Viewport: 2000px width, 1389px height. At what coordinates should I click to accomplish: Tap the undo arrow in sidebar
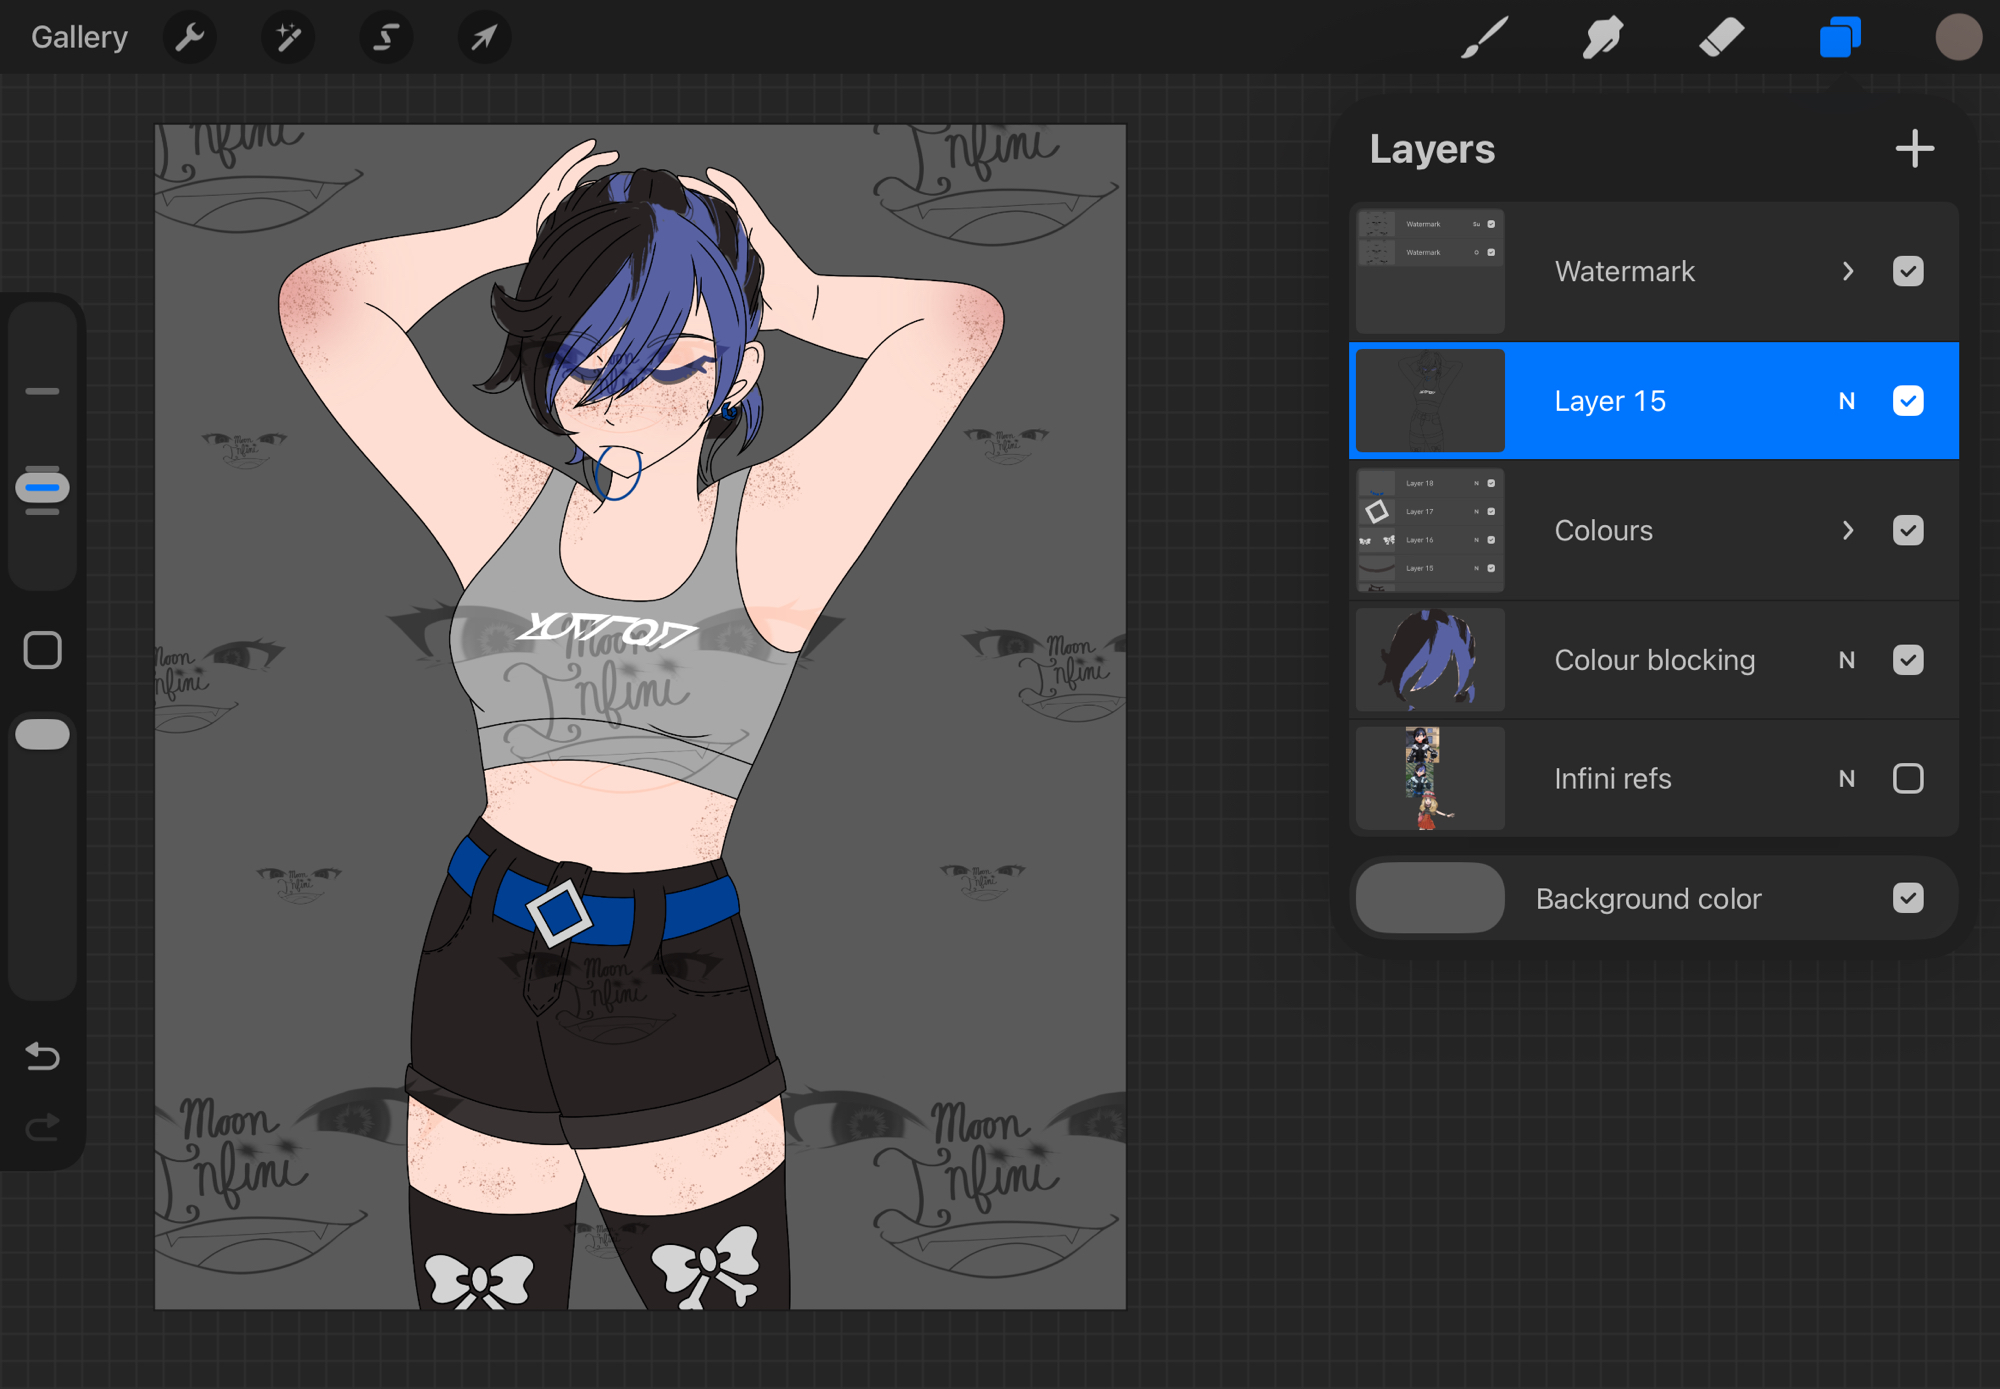coord(42,1056)
